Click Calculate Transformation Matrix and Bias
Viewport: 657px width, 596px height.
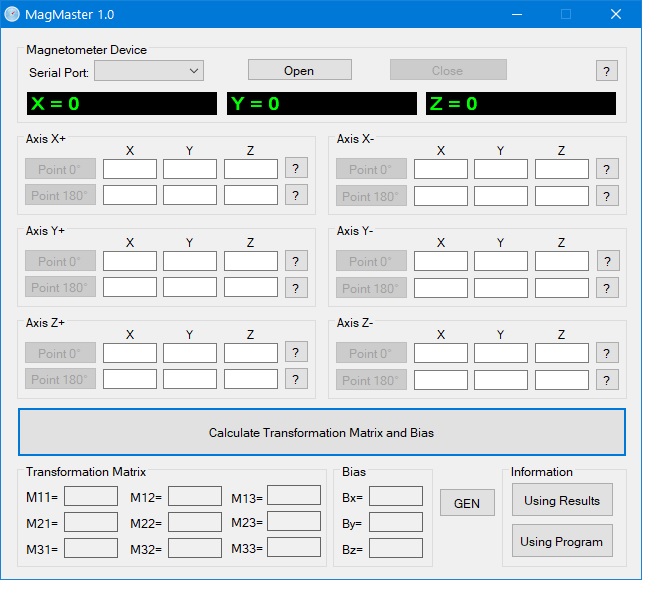(x=322, y=432)
